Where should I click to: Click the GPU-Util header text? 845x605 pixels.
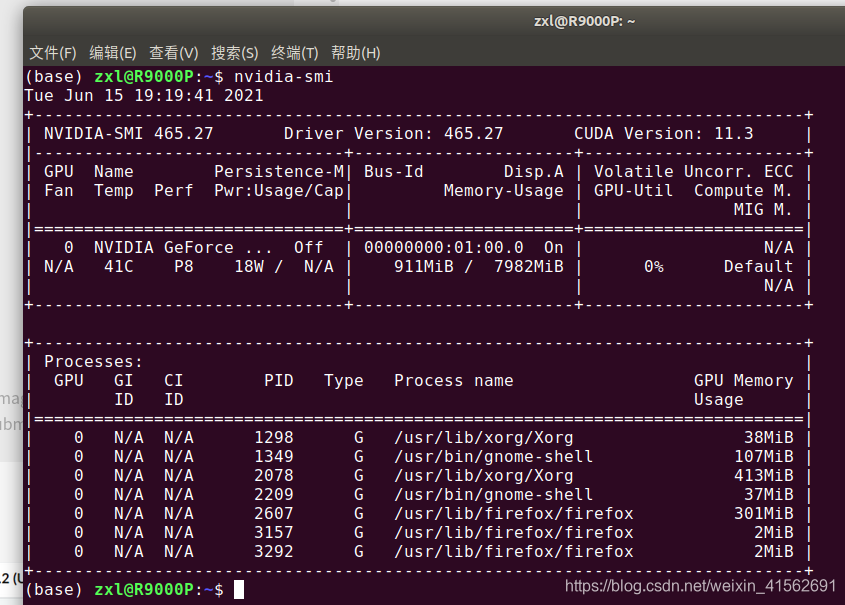coord(633,191)
